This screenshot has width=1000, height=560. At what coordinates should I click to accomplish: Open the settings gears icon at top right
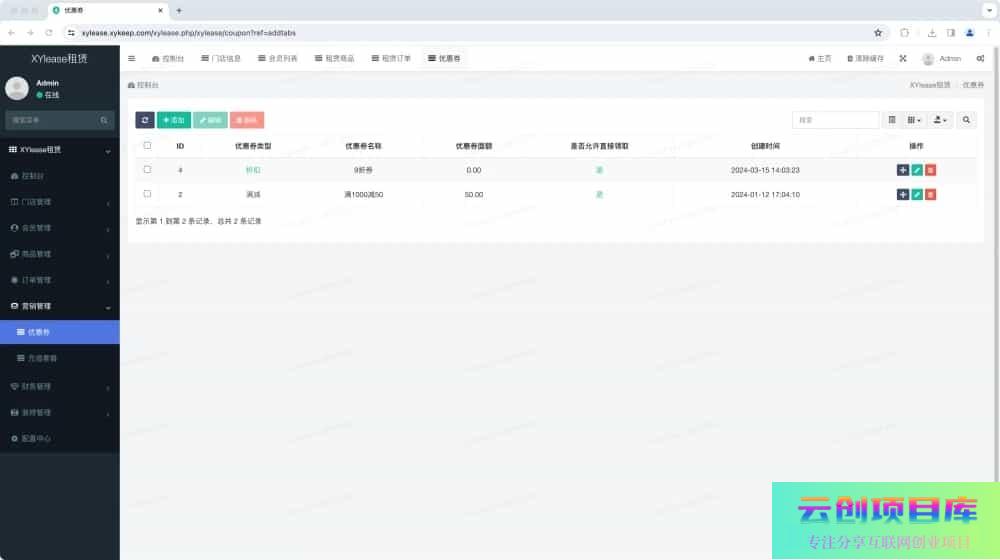click(980, 59)
